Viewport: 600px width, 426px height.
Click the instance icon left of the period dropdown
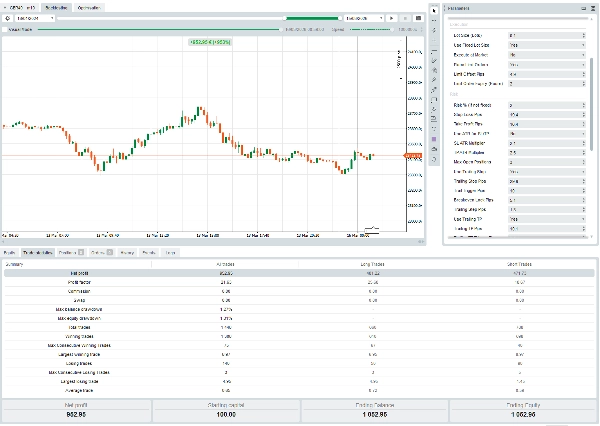coord(8,18)
